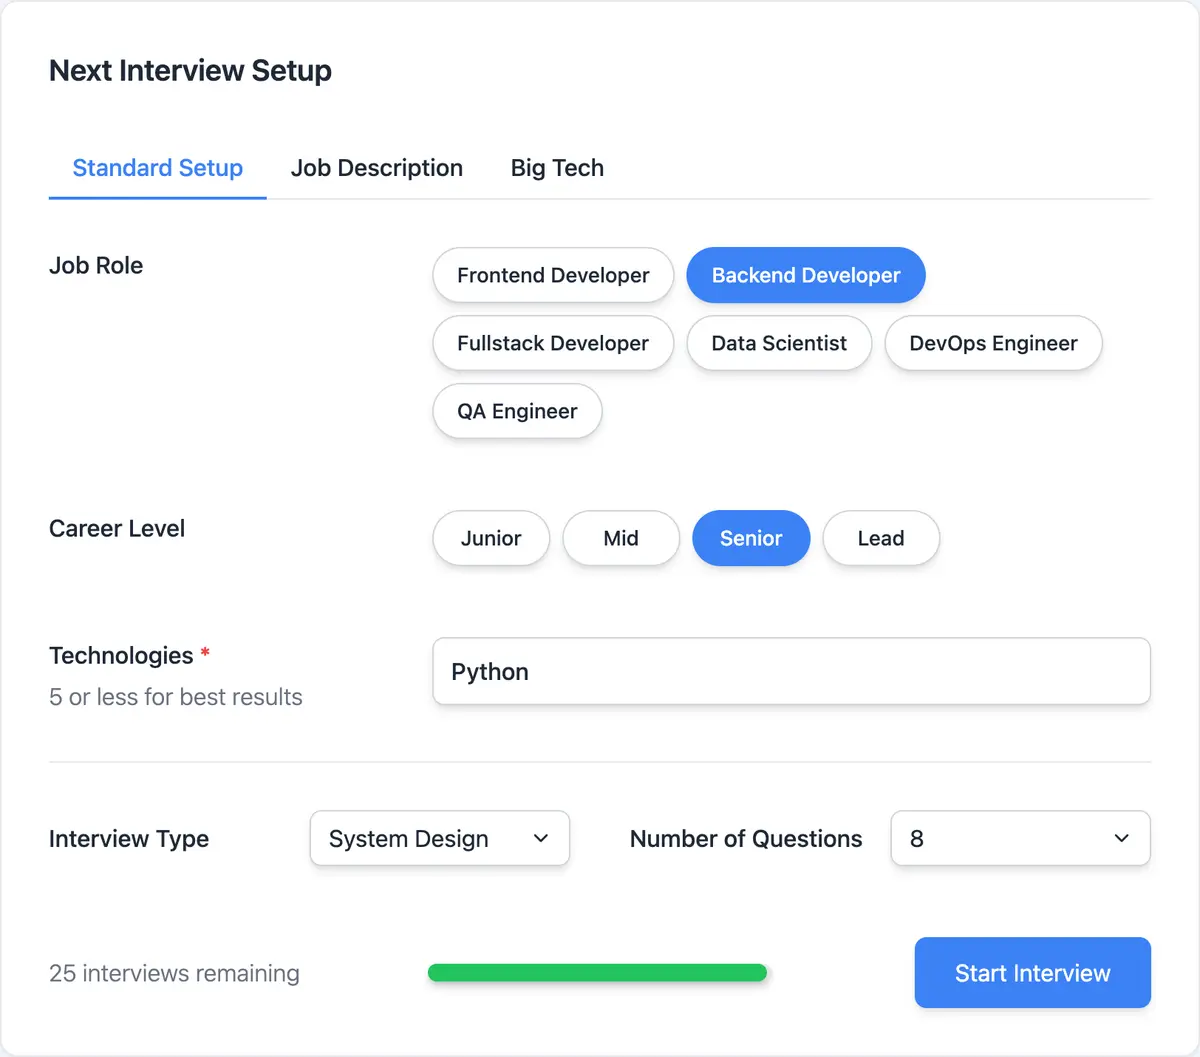Open the Big Tech tab
Viewport: 1200px width, 1057px height.
pyautogui.click(x=557, y=168)
